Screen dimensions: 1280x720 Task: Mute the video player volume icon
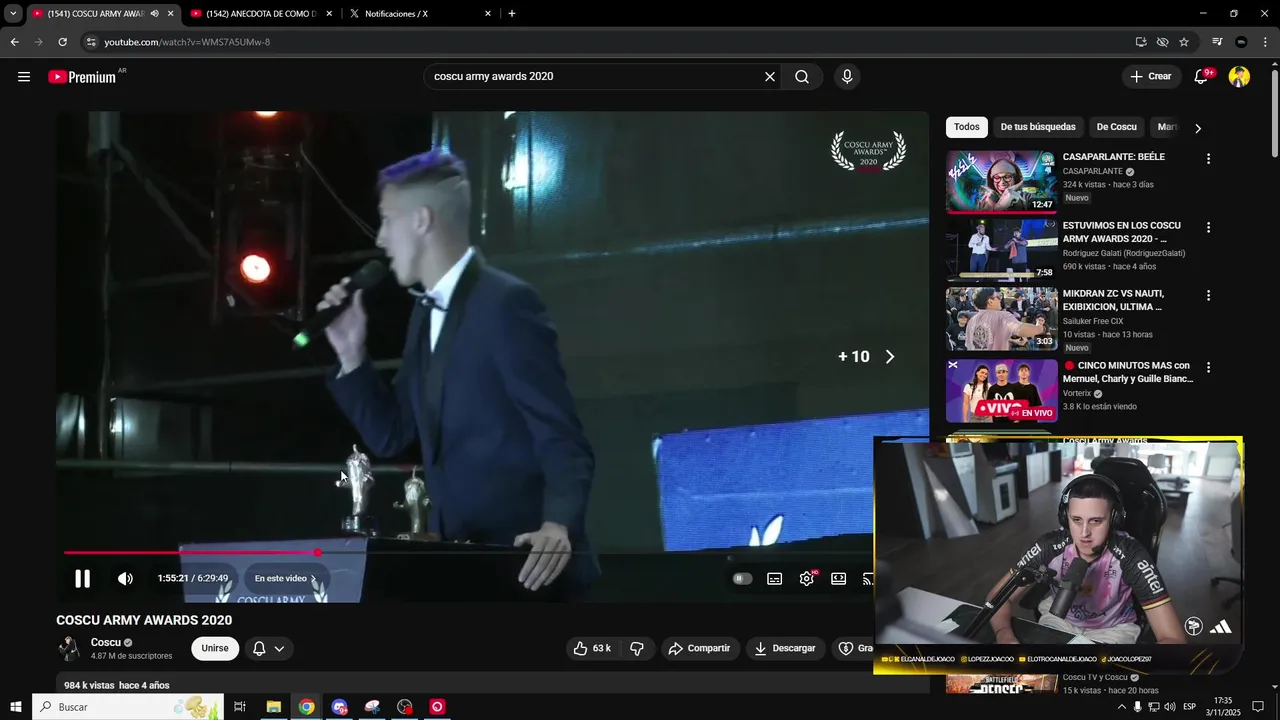[x=125, y=578]
